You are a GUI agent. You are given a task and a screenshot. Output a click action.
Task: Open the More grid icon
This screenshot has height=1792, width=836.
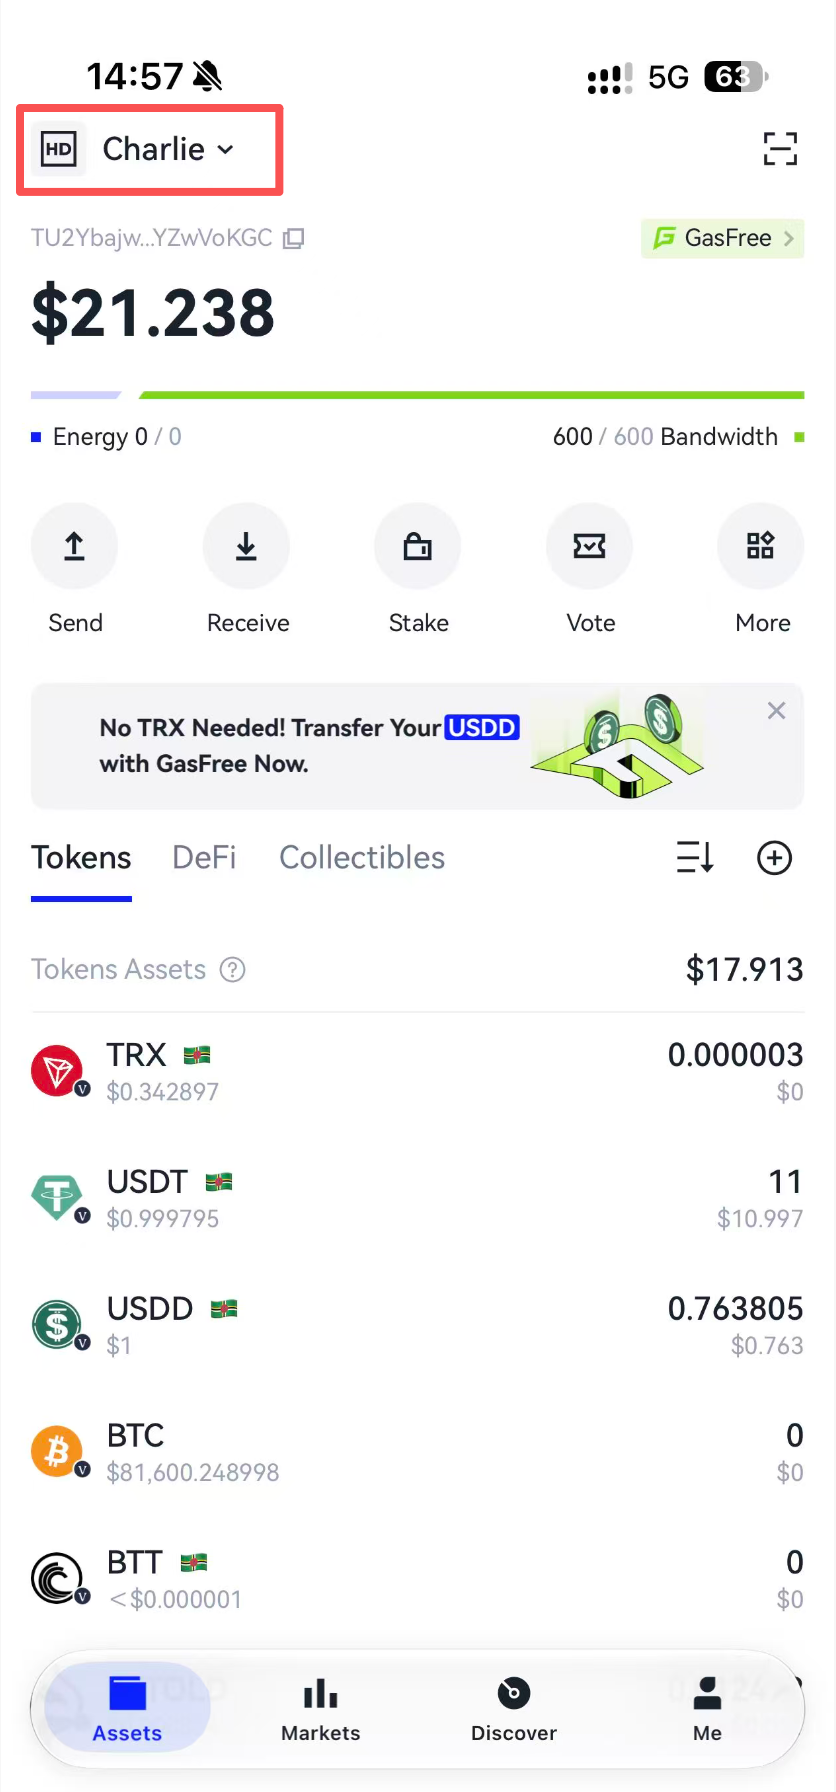coord(761,546)
